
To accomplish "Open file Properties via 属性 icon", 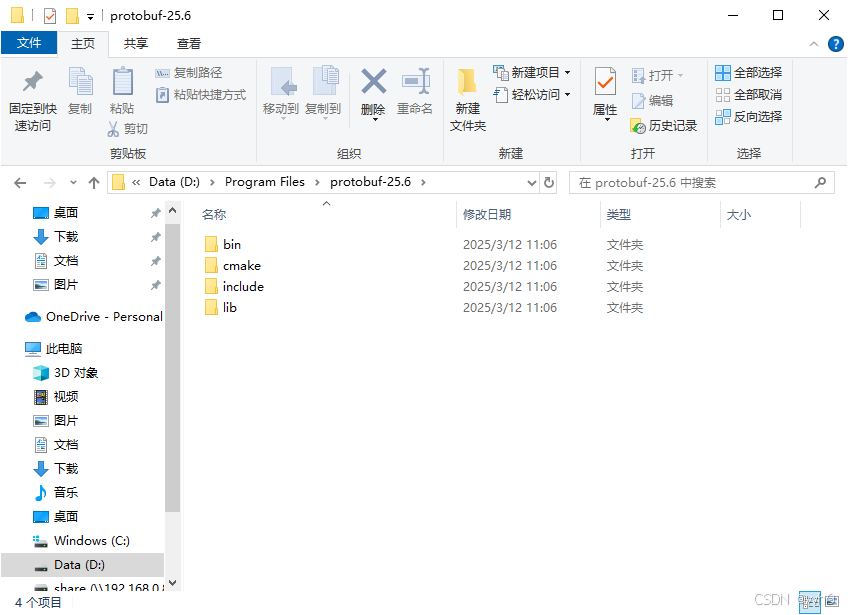I will tap(604, 89).
